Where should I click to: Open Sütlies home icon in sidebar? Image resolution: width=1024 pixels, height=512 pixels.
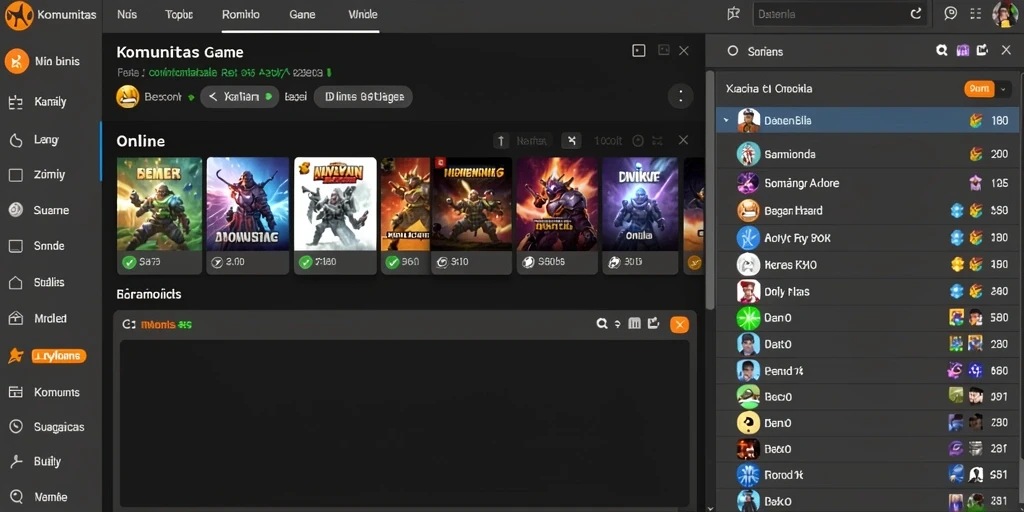click(x=16, y=282)
